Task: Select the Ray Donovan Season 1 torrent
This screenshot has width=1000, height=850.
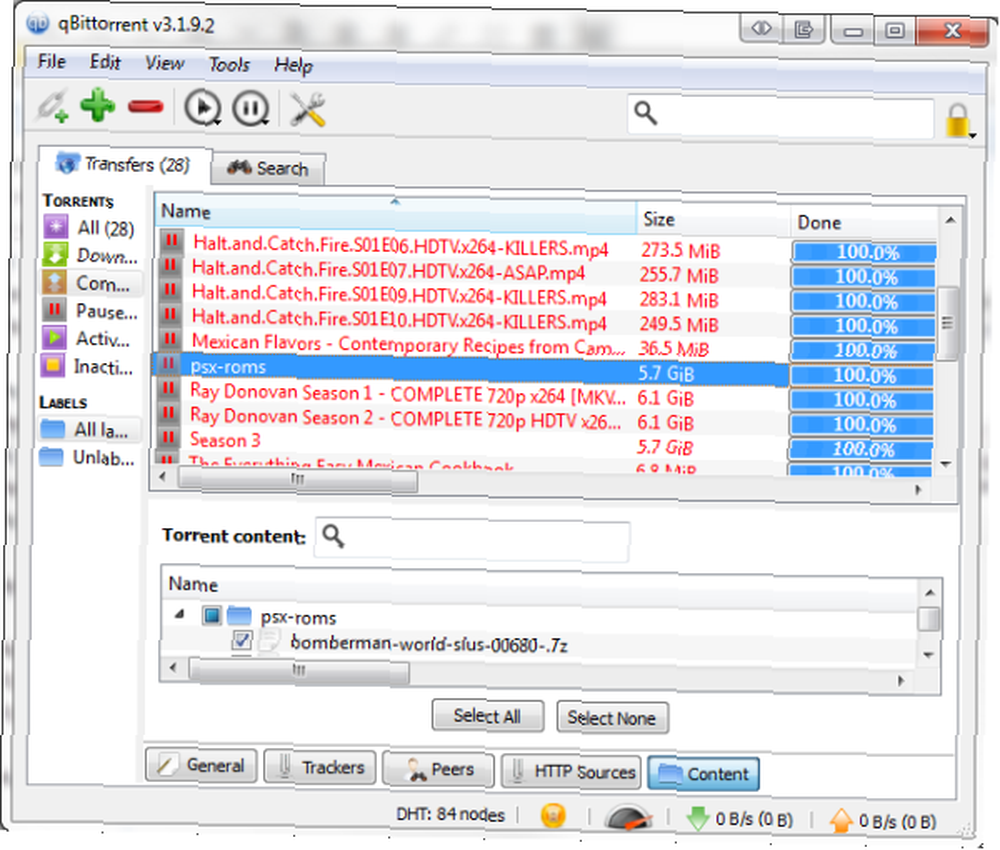Action: (x=407, y=394)
